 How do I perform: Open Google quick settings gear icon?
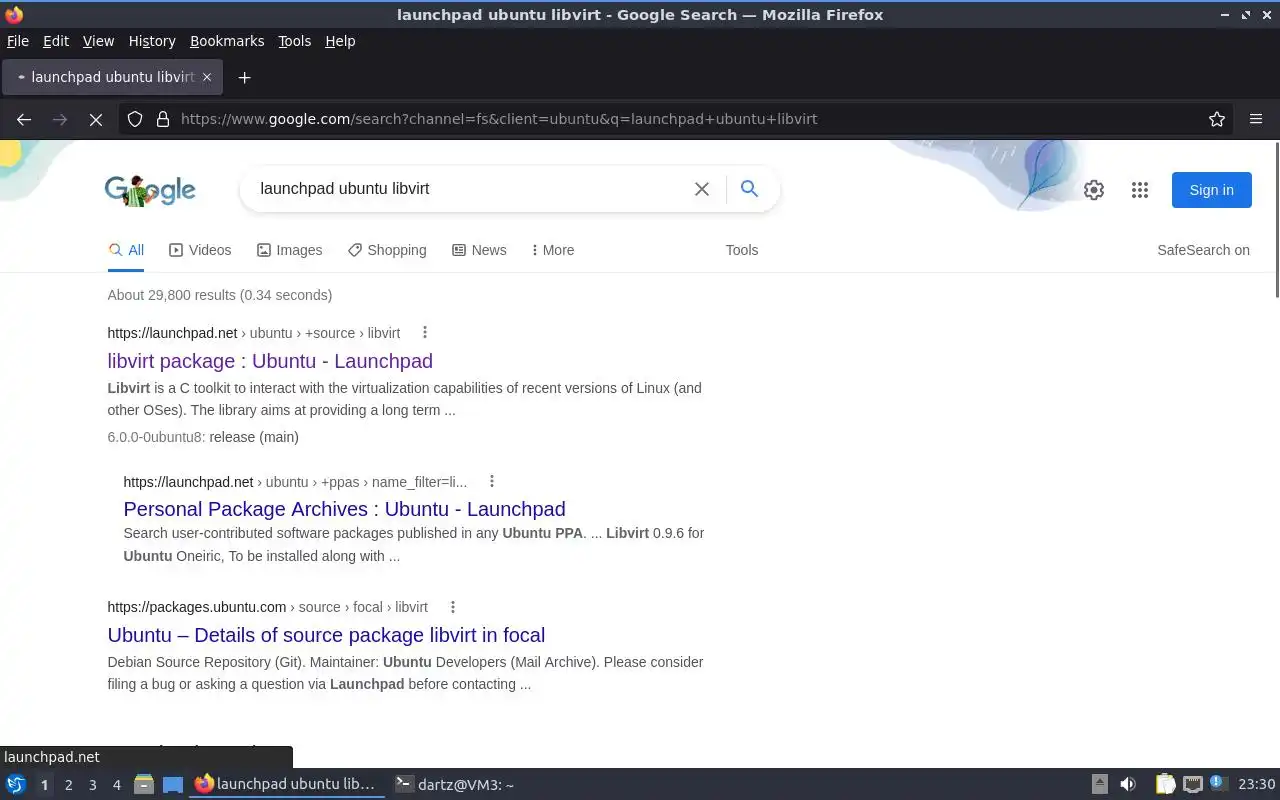(x=1094, y=190)
